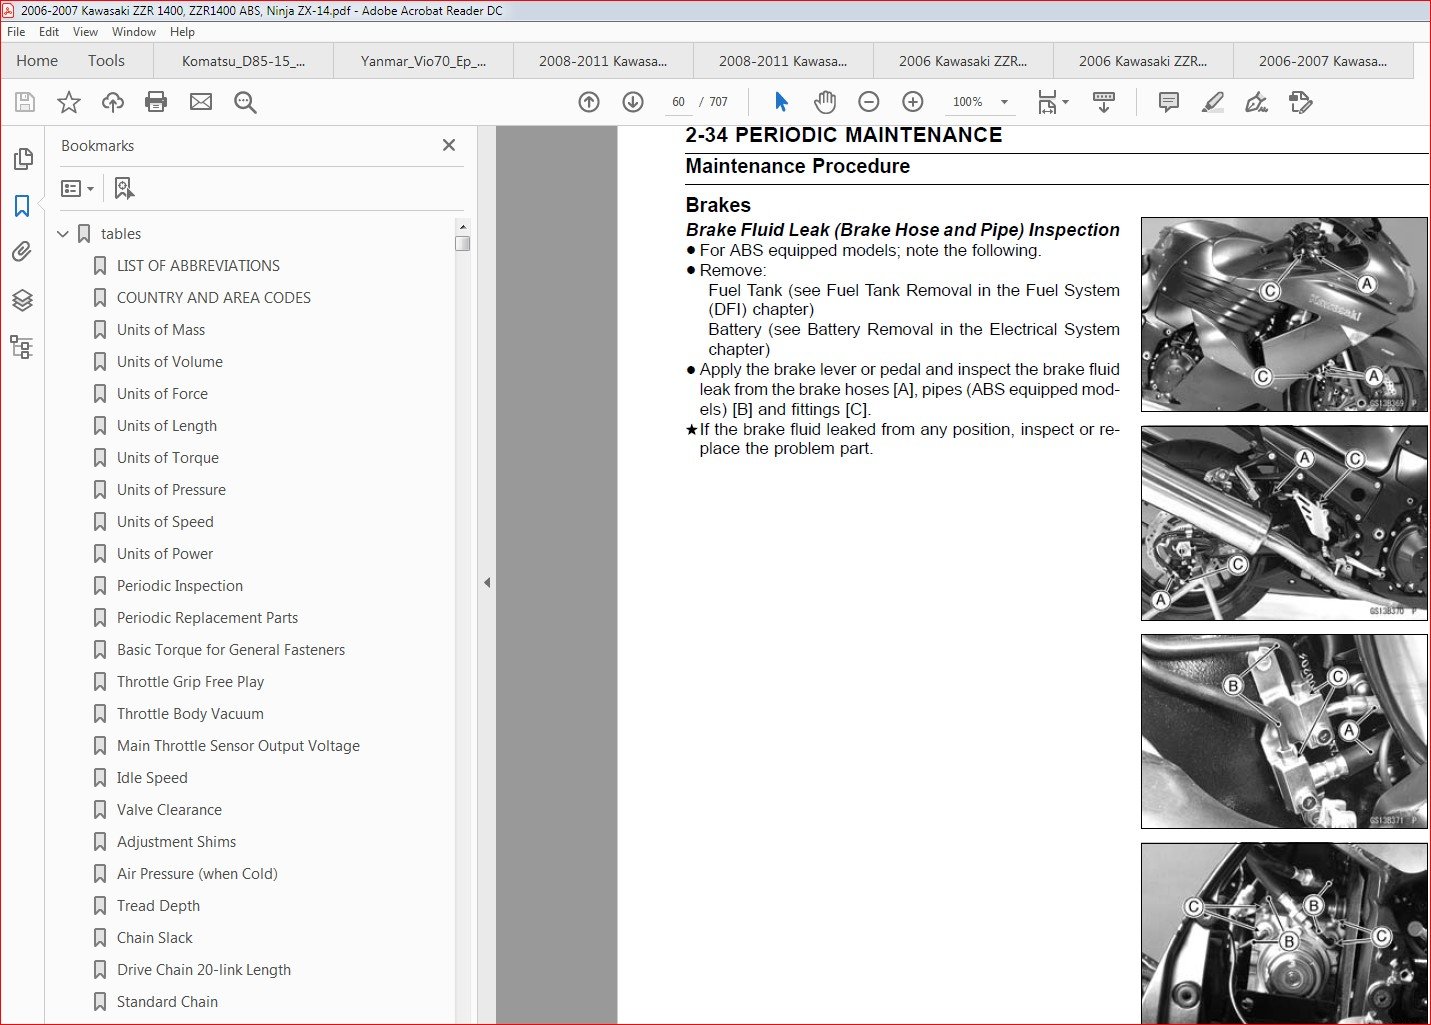Switch to the Tools tab
Image resolution: width=1431 pixels, height=1025 pixels.
coord(106,61)
